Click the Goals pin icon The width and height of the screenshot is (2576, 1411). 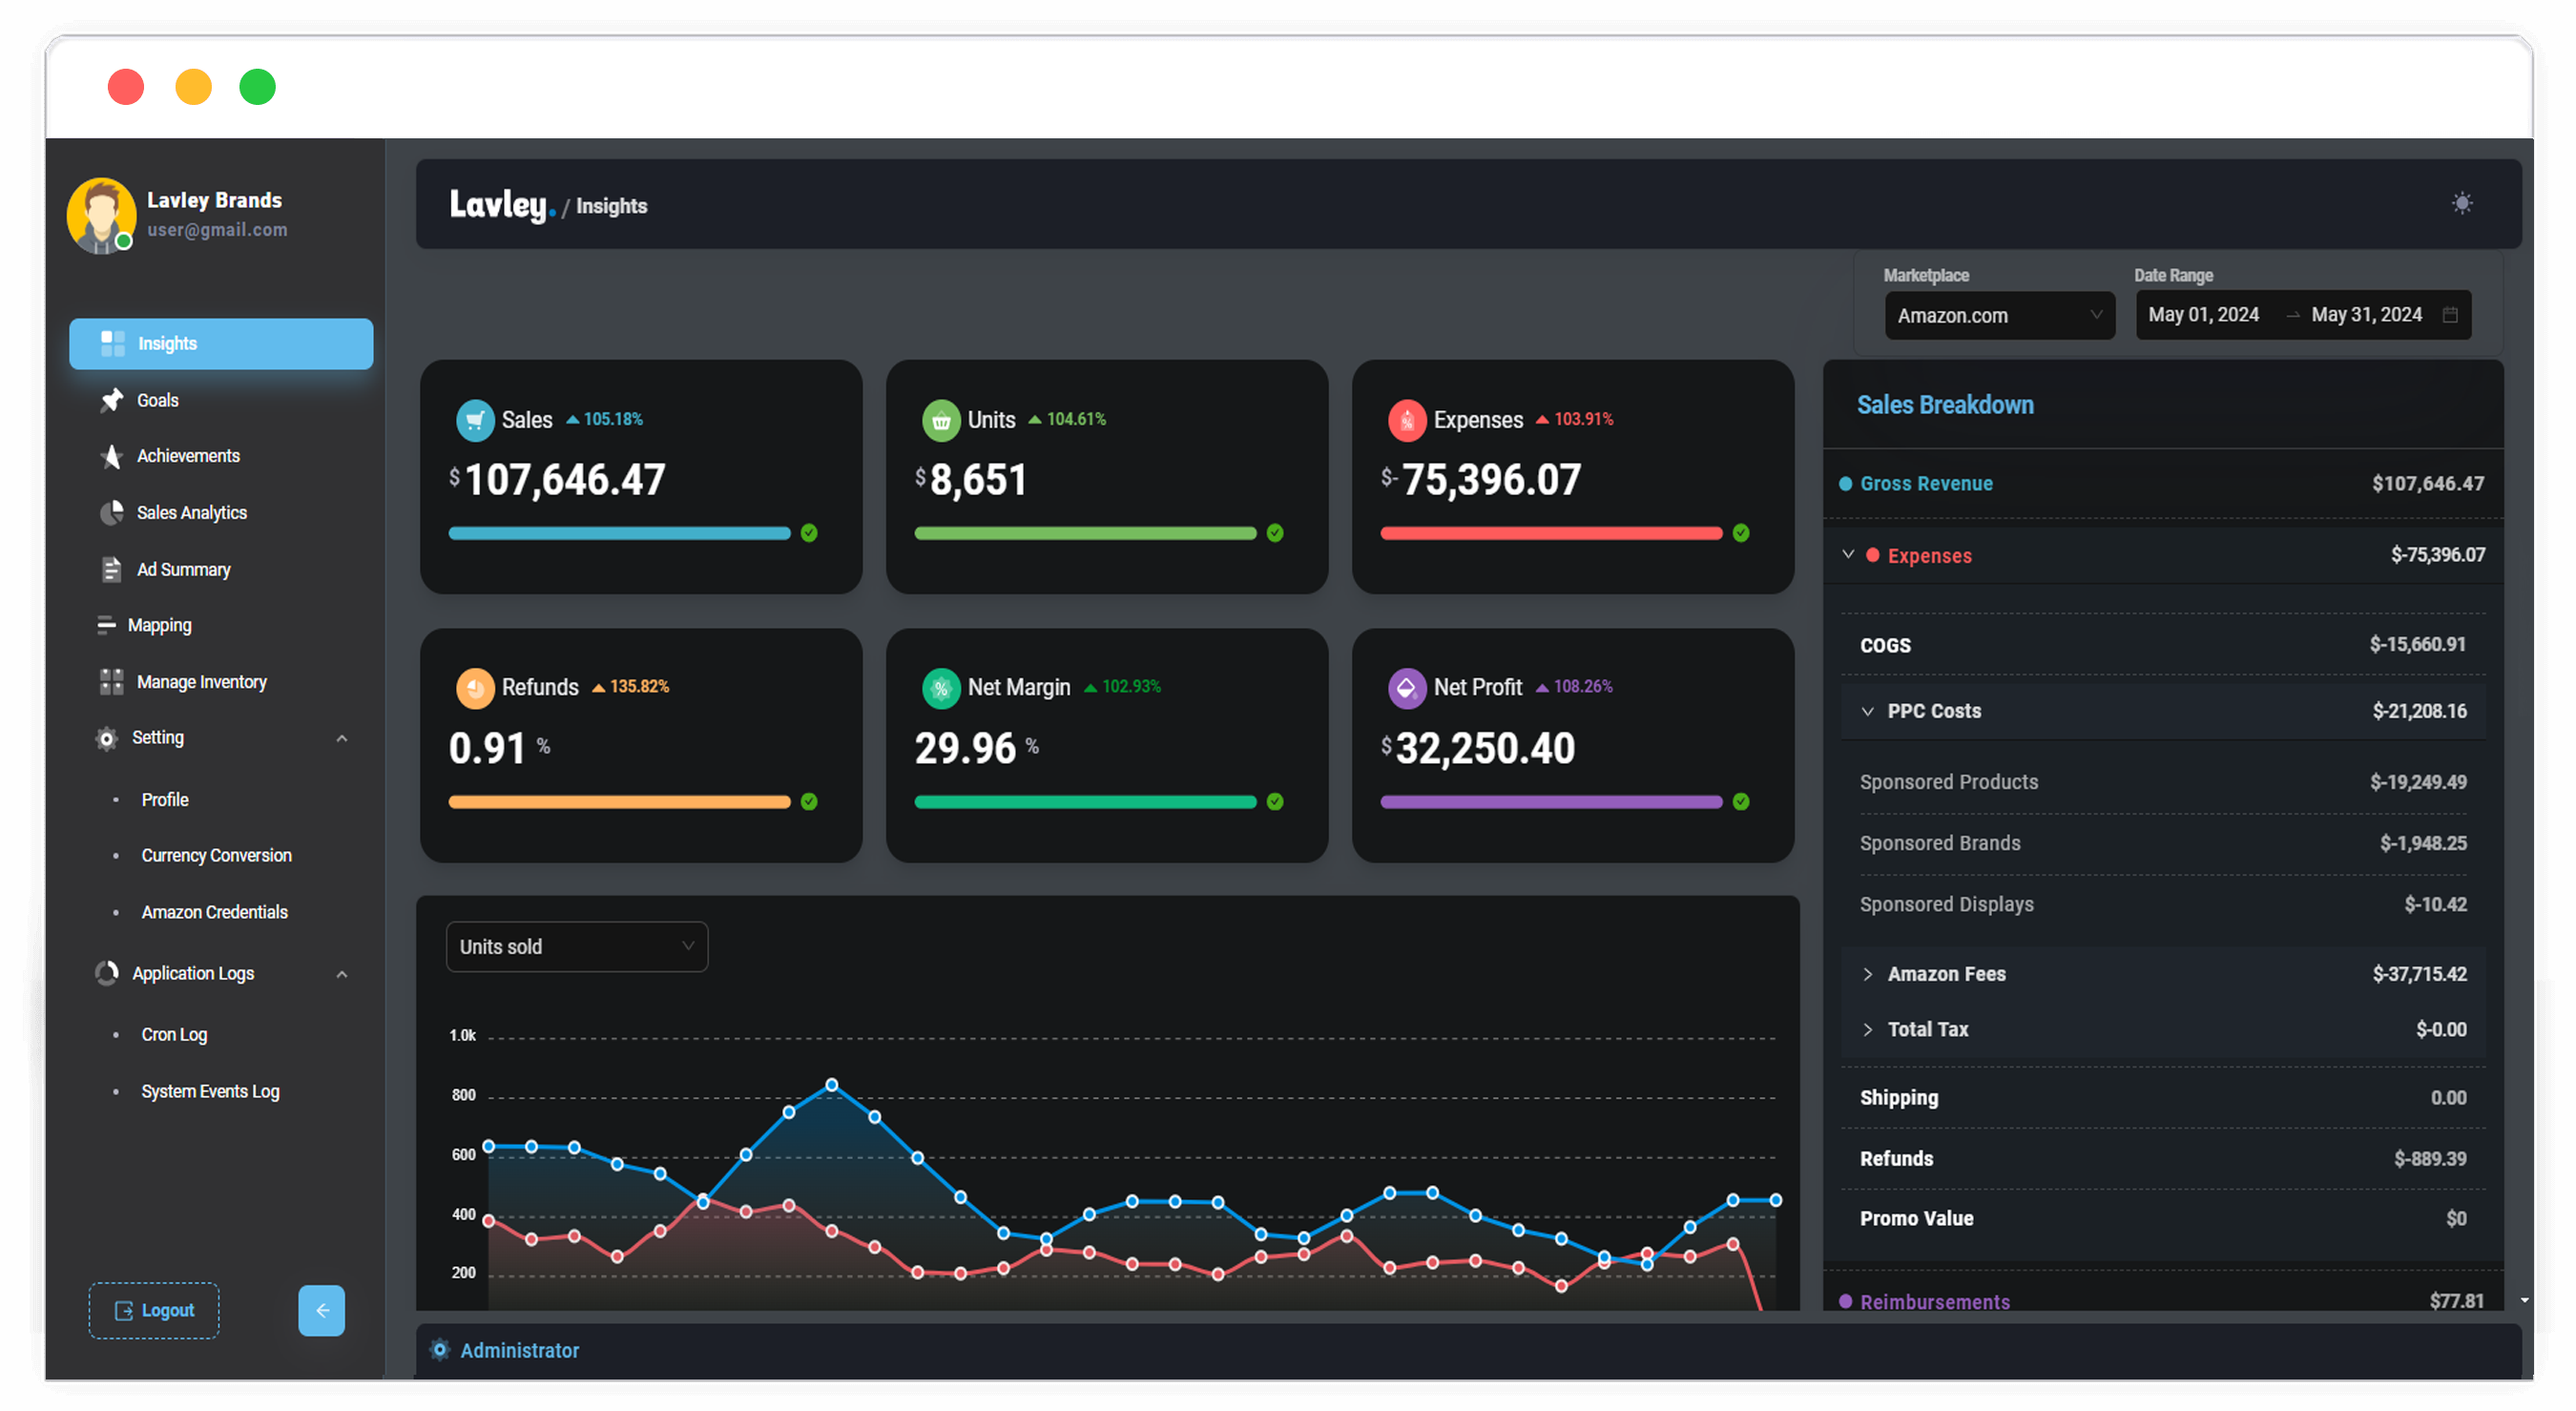[111, 400]
